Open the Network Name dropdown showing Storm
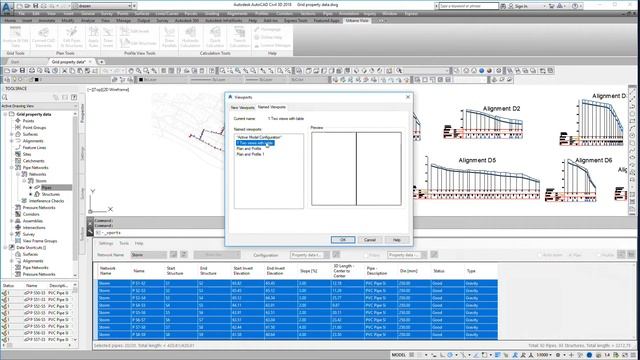 (x=149, y=255)
